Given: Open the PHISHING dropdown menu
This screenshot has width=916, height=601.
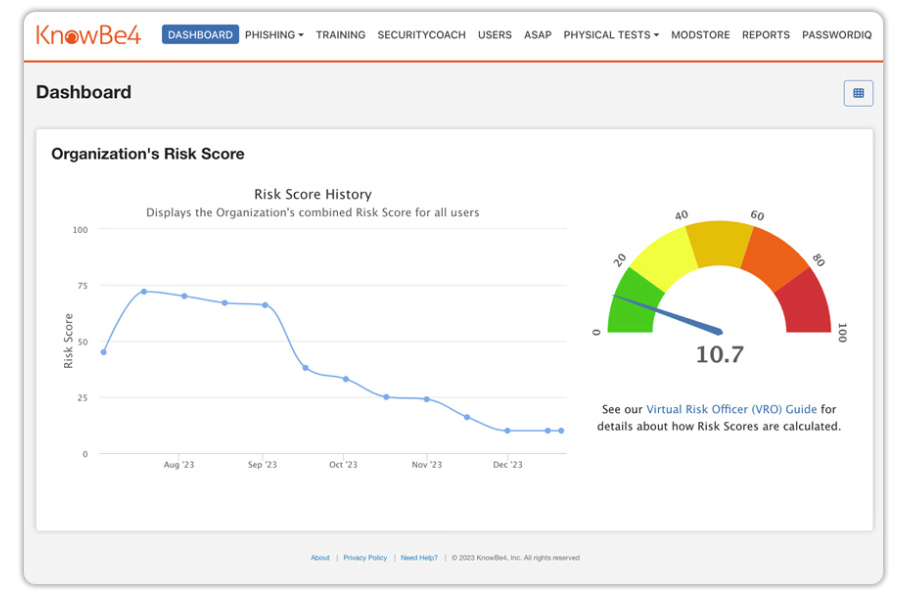Looking at the screenshot, I should [269, 34].
